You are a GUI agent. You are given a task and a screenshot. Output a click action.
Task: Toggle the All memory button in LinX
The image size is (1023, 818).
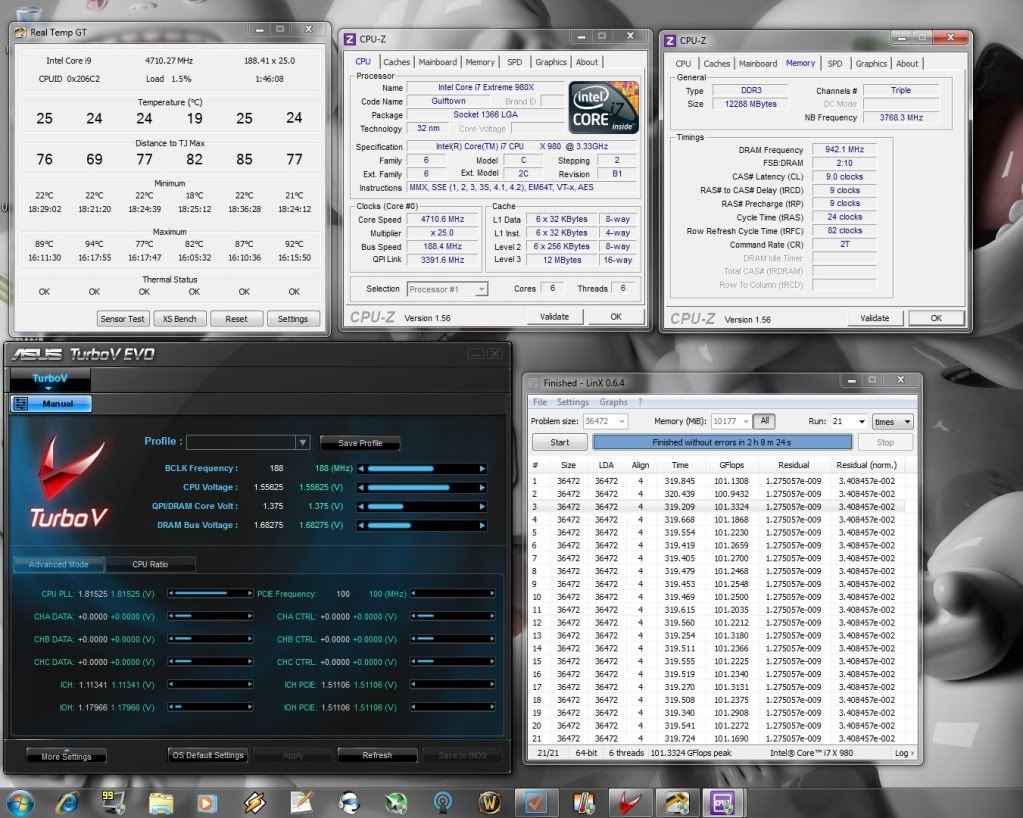coord(764,421)
